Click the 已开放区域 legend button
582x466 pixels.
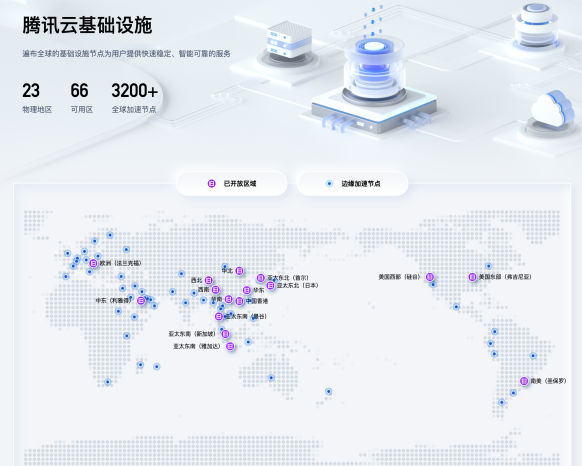coord(232,183)
